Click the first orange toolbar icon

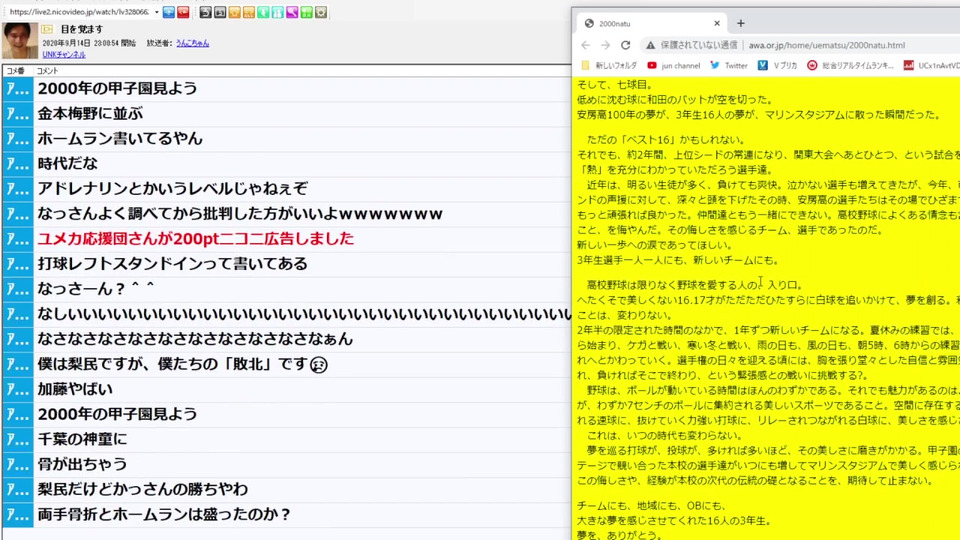(234, 12)
